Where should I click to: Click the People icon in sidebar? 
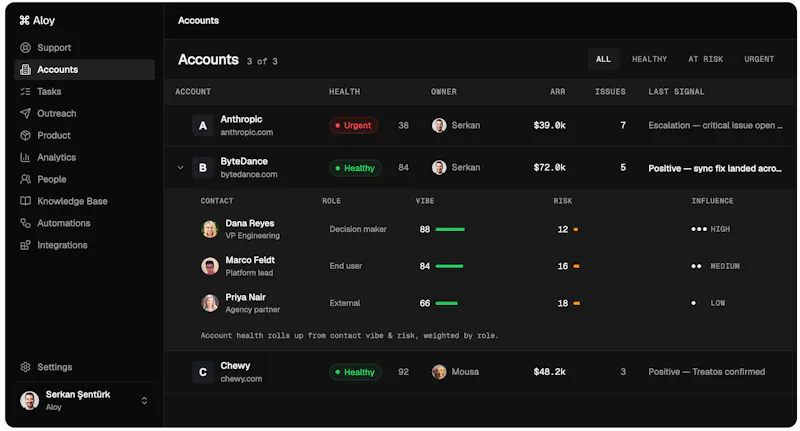(25, 180)
